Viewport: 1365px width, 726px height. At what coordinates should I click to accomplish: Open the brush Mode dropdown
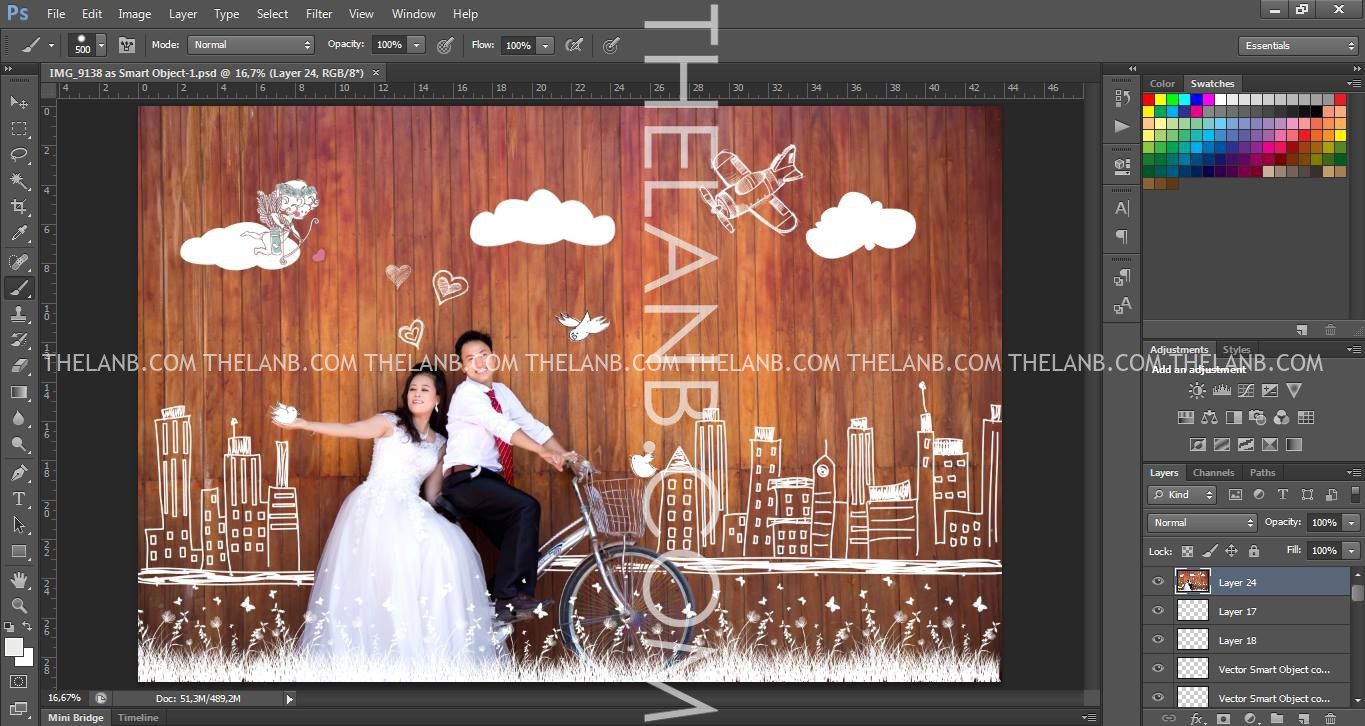pos(252,45)
